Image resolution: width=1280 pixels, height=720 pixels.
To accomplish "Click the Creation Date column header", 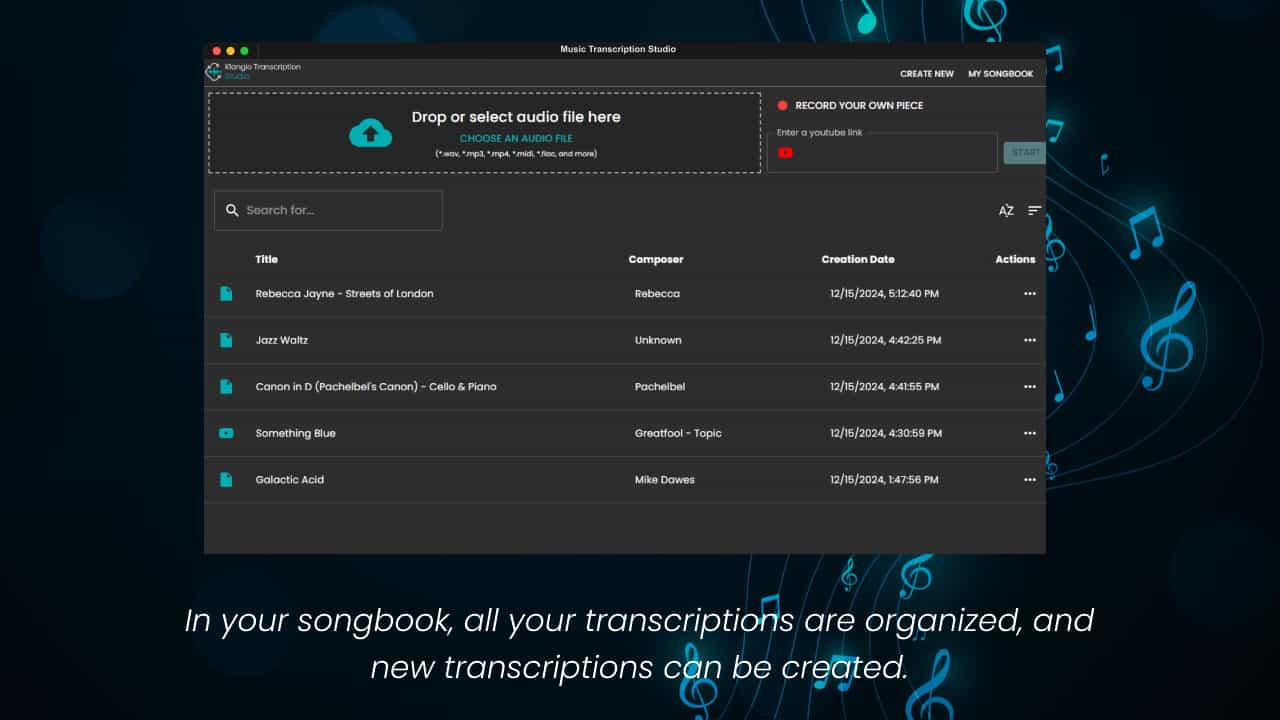I will [858, 259].
